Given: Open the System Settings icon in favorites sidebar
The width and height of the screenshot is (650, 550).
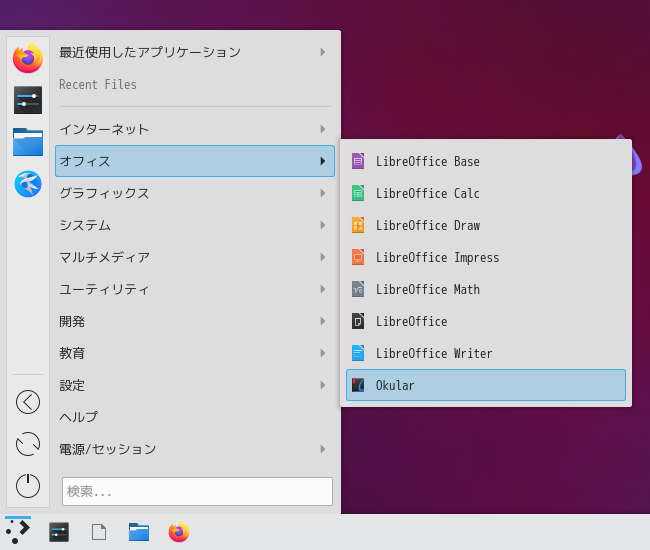Looking at the screenshot, I should [28, 100].
